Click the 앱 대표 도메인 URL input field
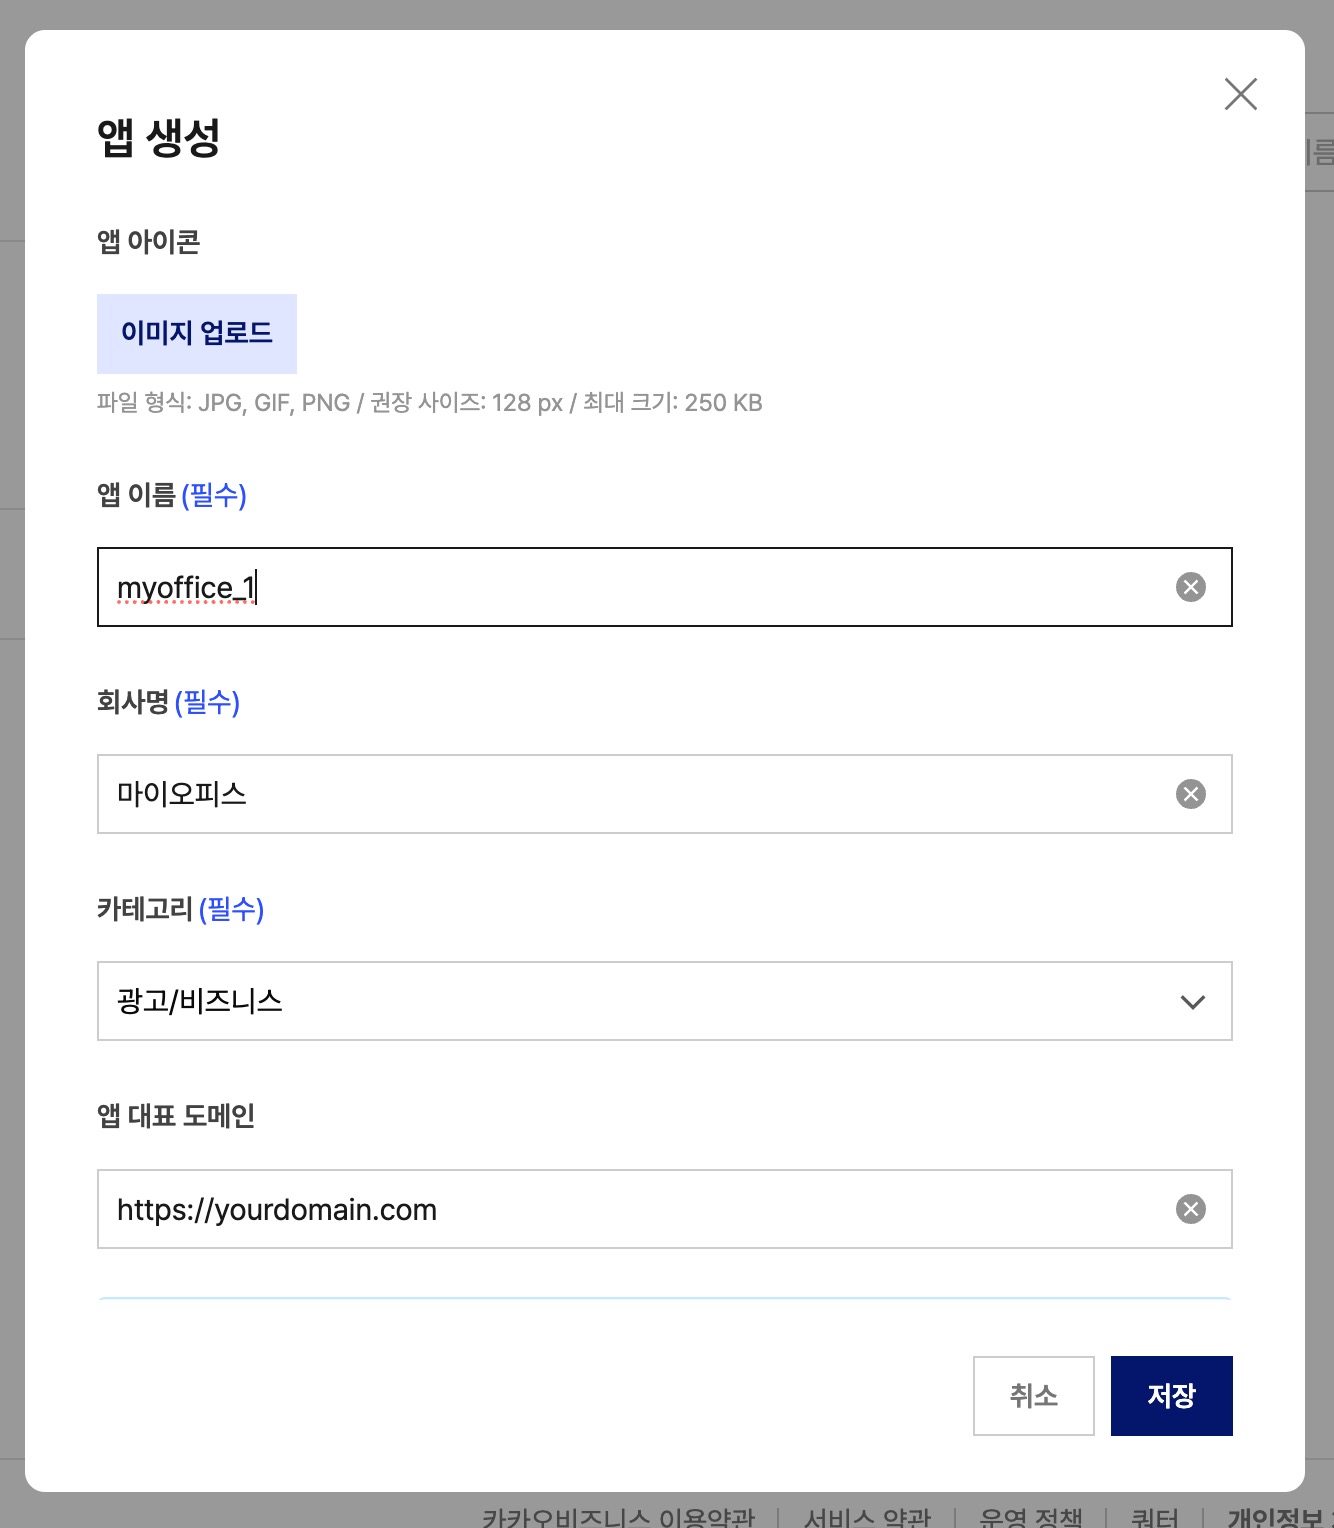Screen dimensions: 1334x1528 coord(640,1210)
